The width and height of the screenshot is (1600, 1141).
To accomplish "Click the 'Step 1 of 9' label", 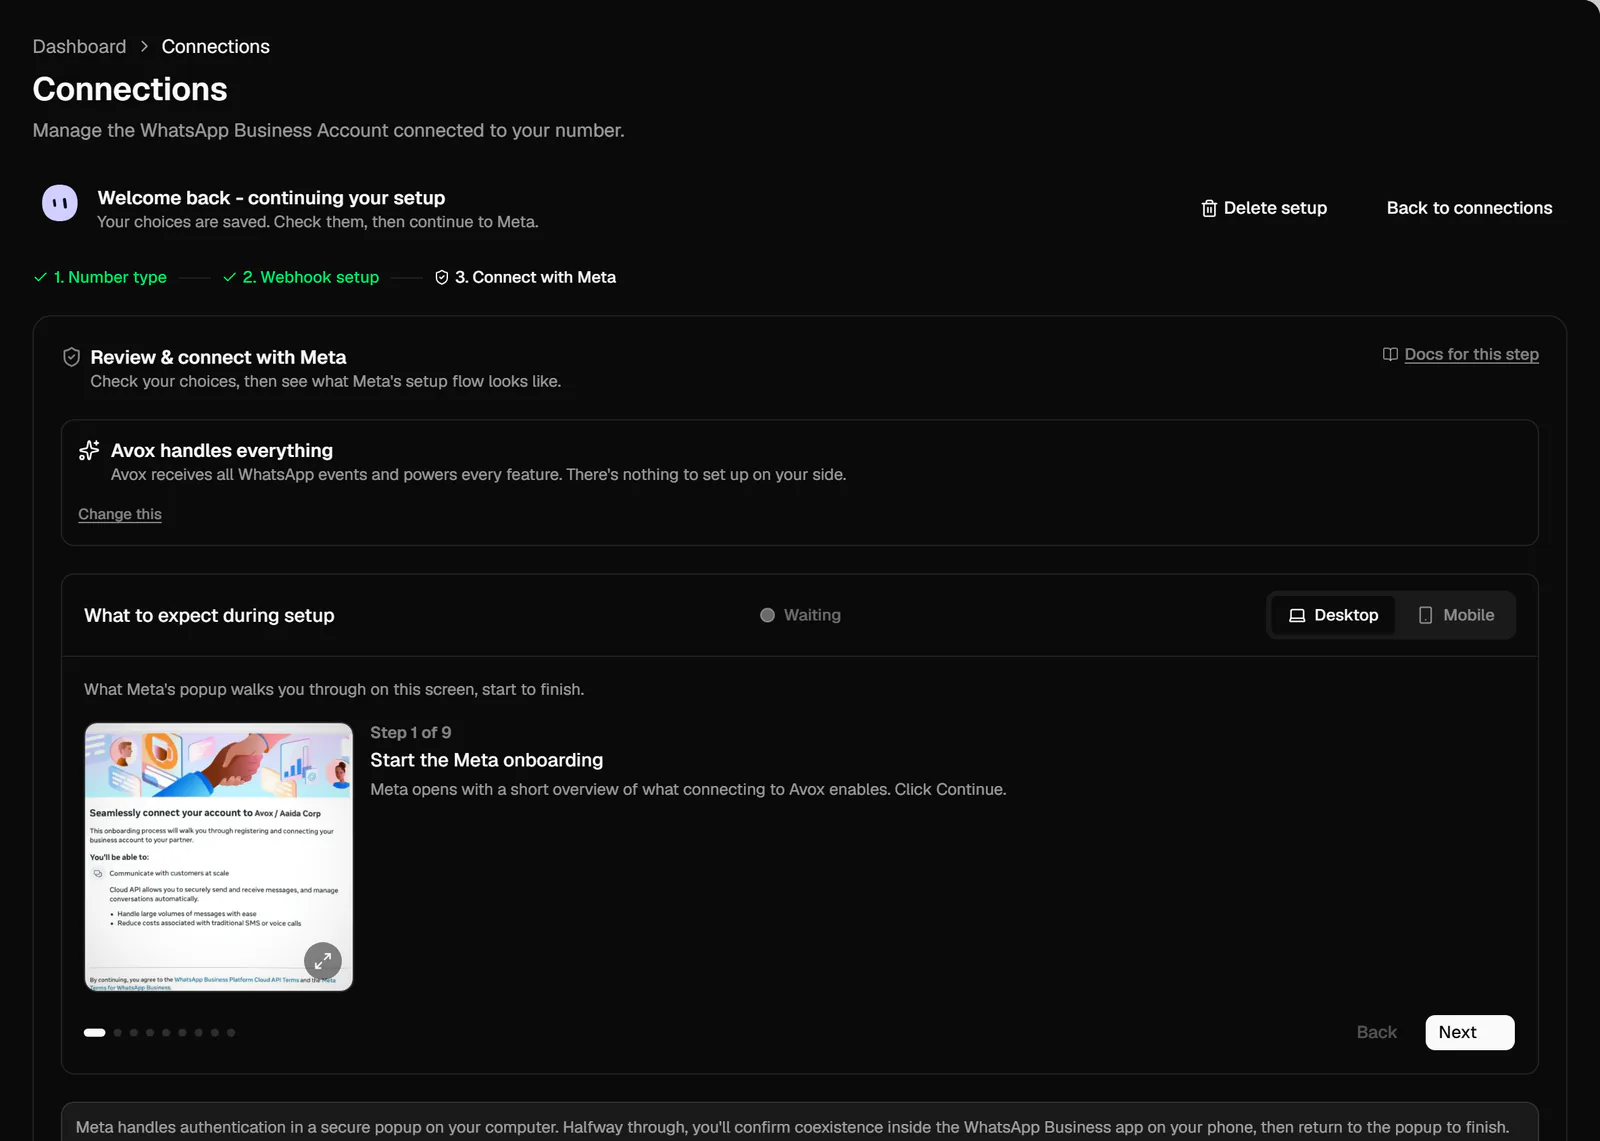I will pos(410,732).
